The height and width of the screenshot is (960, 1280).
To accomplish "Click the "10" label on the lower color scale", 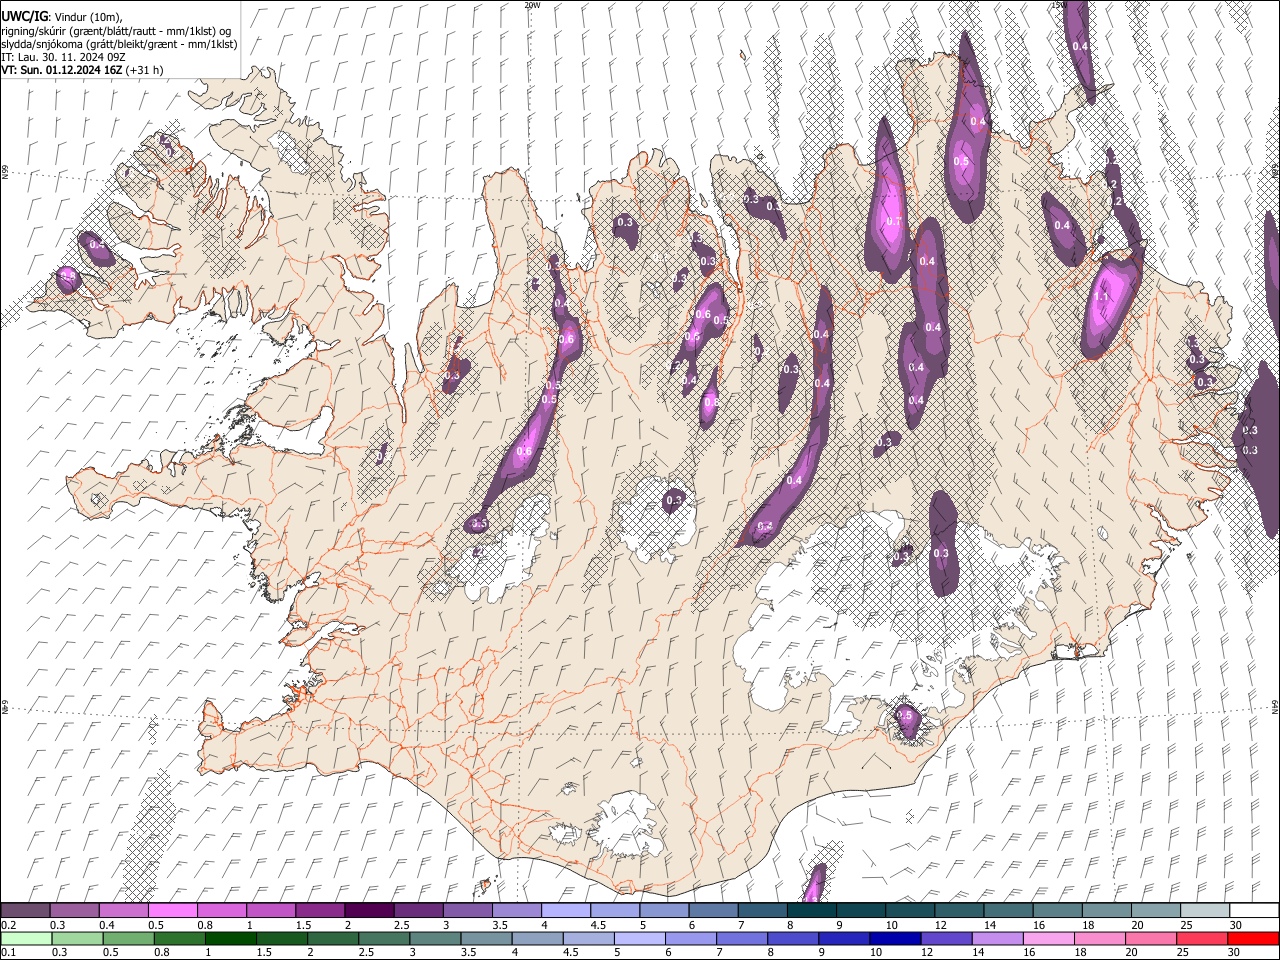I will 876,953.
